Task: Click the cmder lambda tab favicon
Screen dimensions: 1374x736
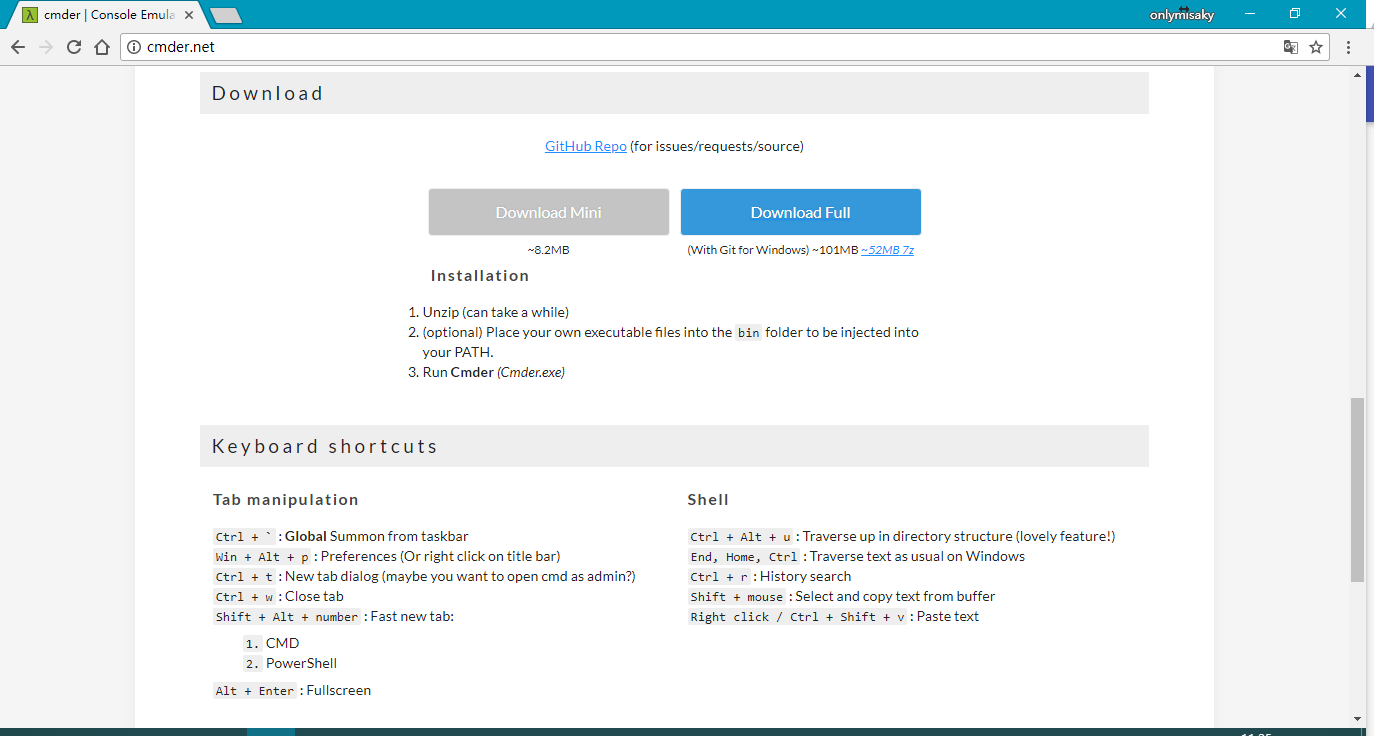Action: [x=30, y=15]
